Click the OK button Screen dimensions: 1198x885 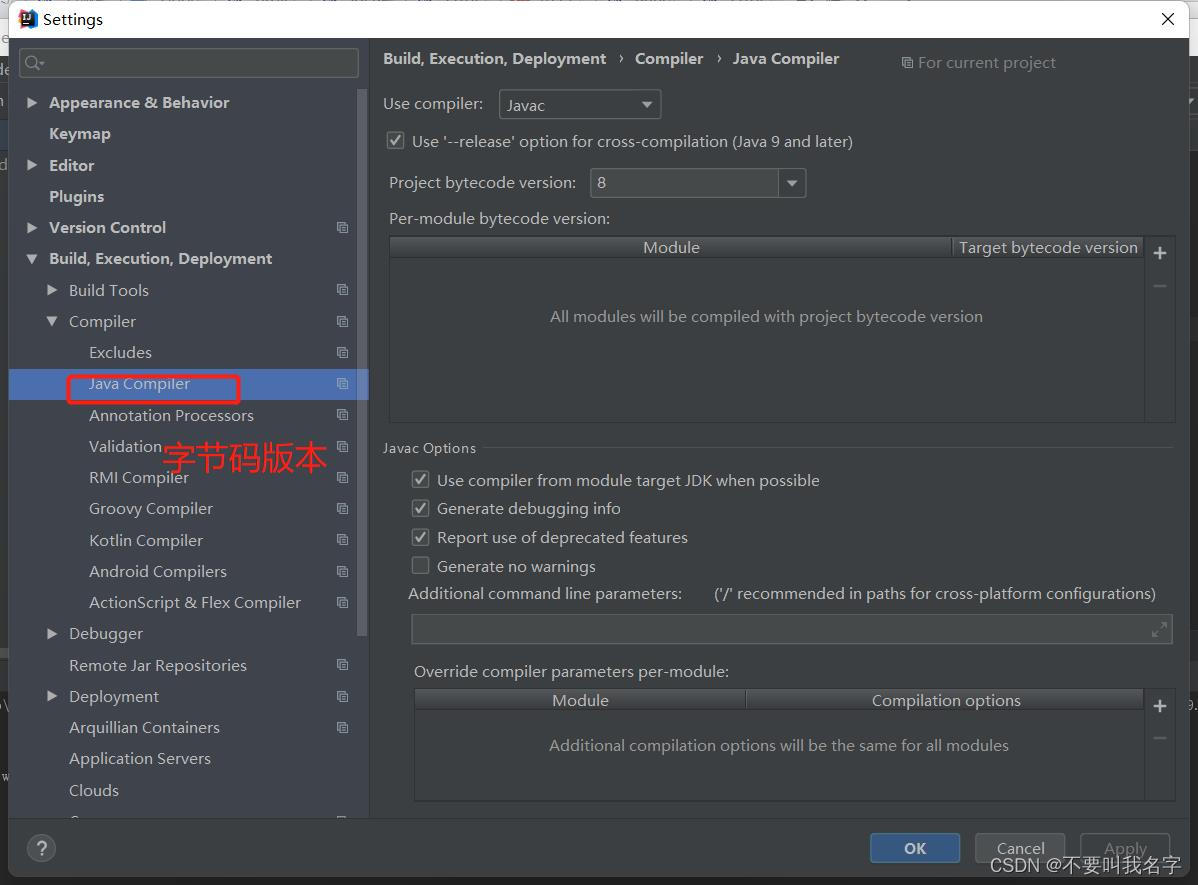(x=913, y=847)
